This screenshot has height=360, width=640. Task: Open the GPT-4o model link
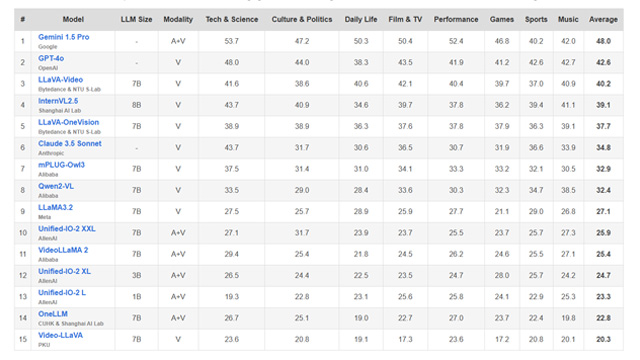51,58
